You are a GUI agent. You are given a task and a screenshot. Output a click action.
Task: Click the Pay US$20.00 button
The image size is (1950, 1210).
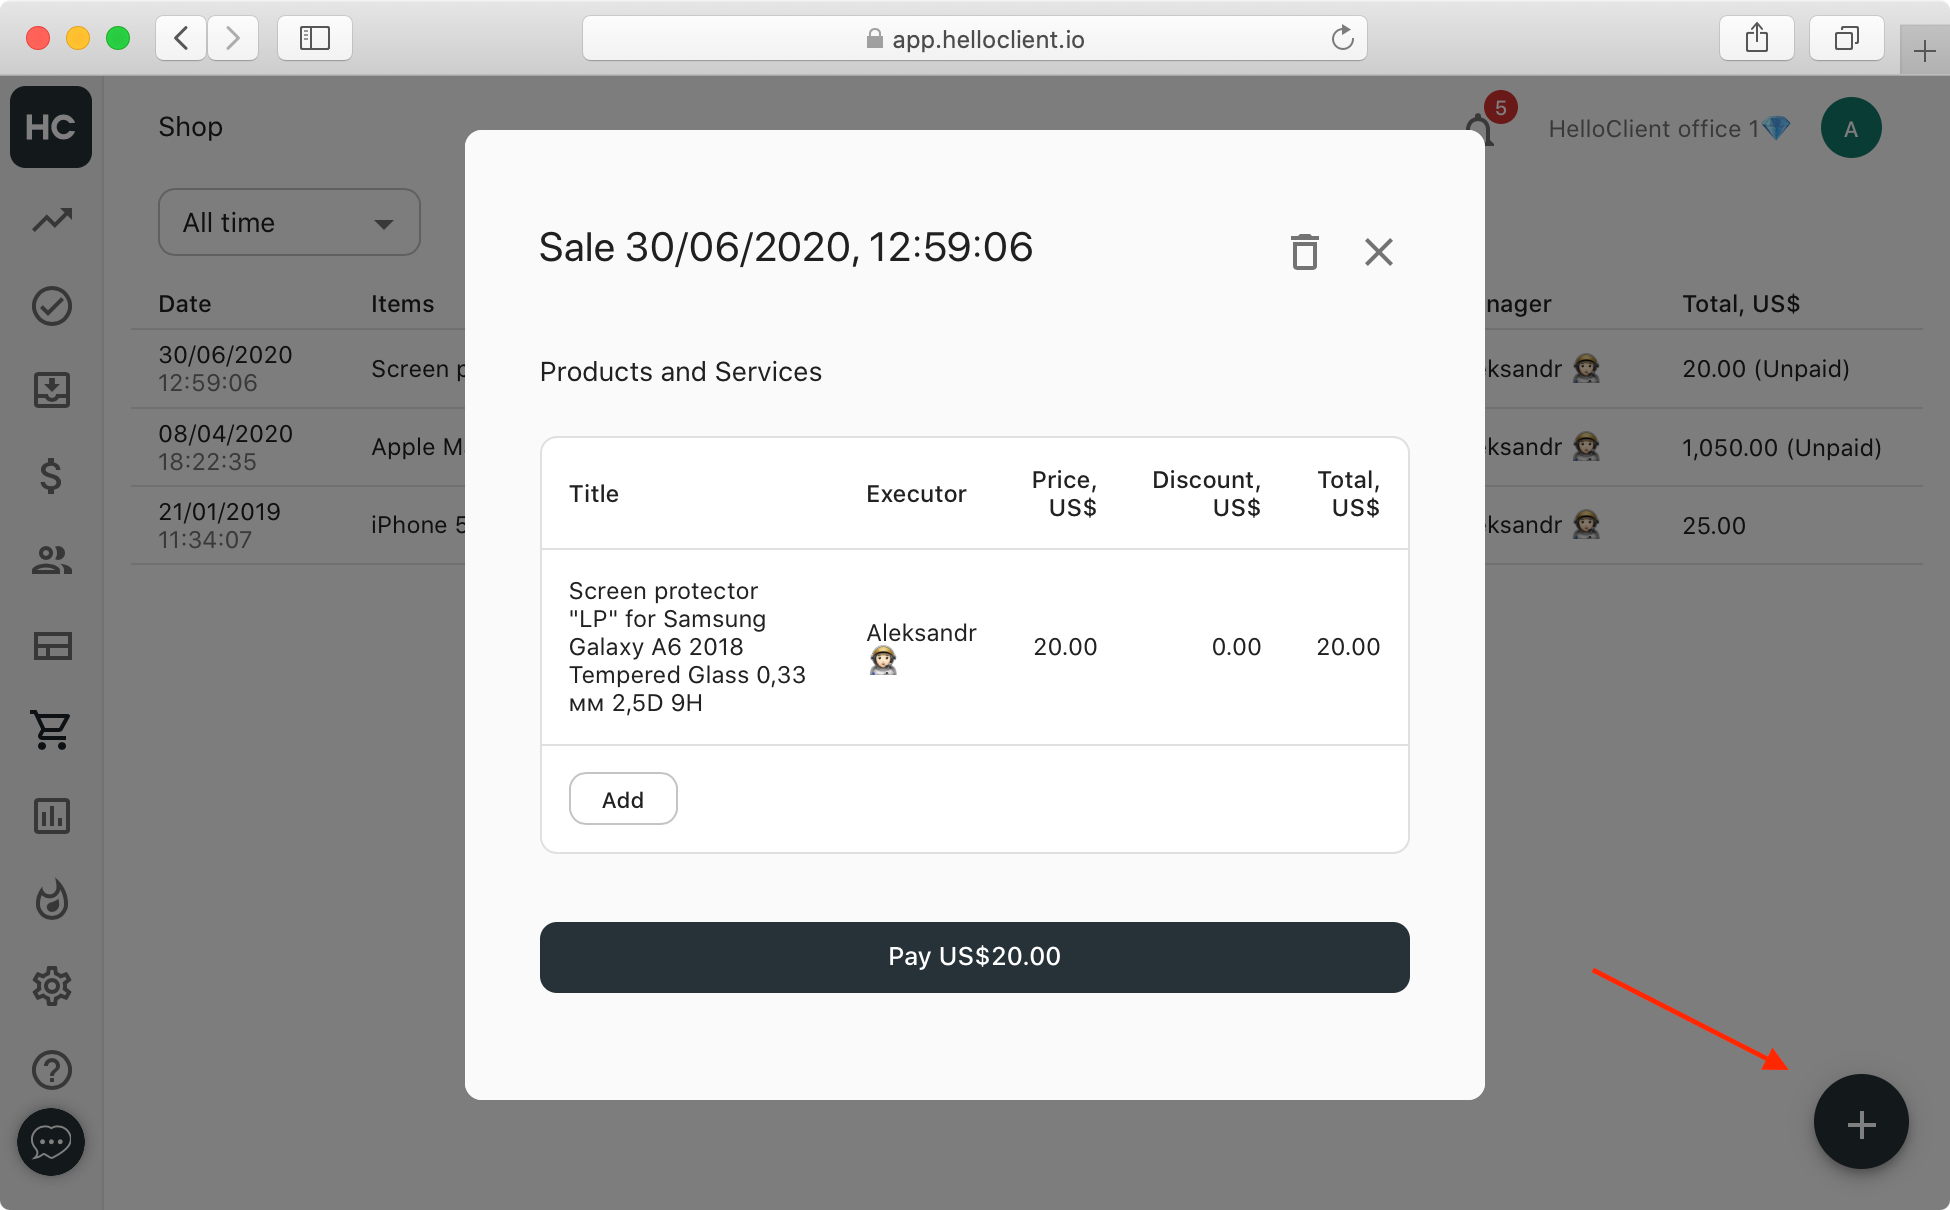975,957
